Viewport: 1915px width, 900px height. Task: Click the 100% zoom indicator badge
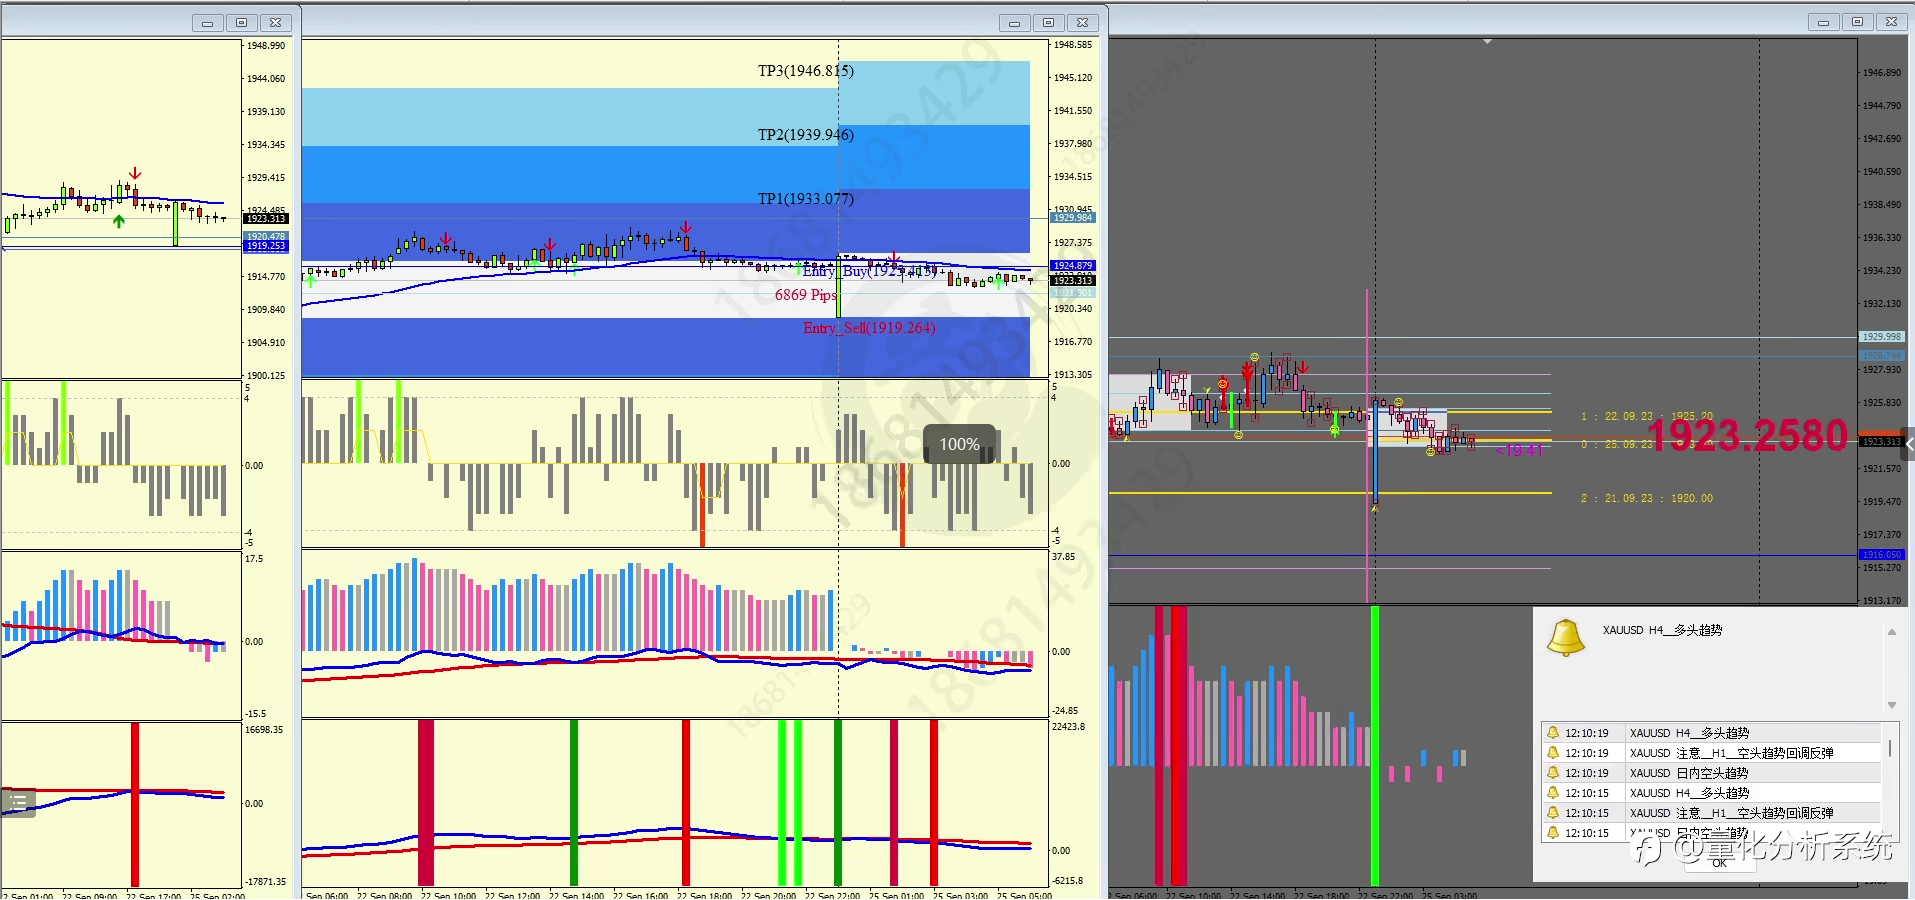[959, 444]
